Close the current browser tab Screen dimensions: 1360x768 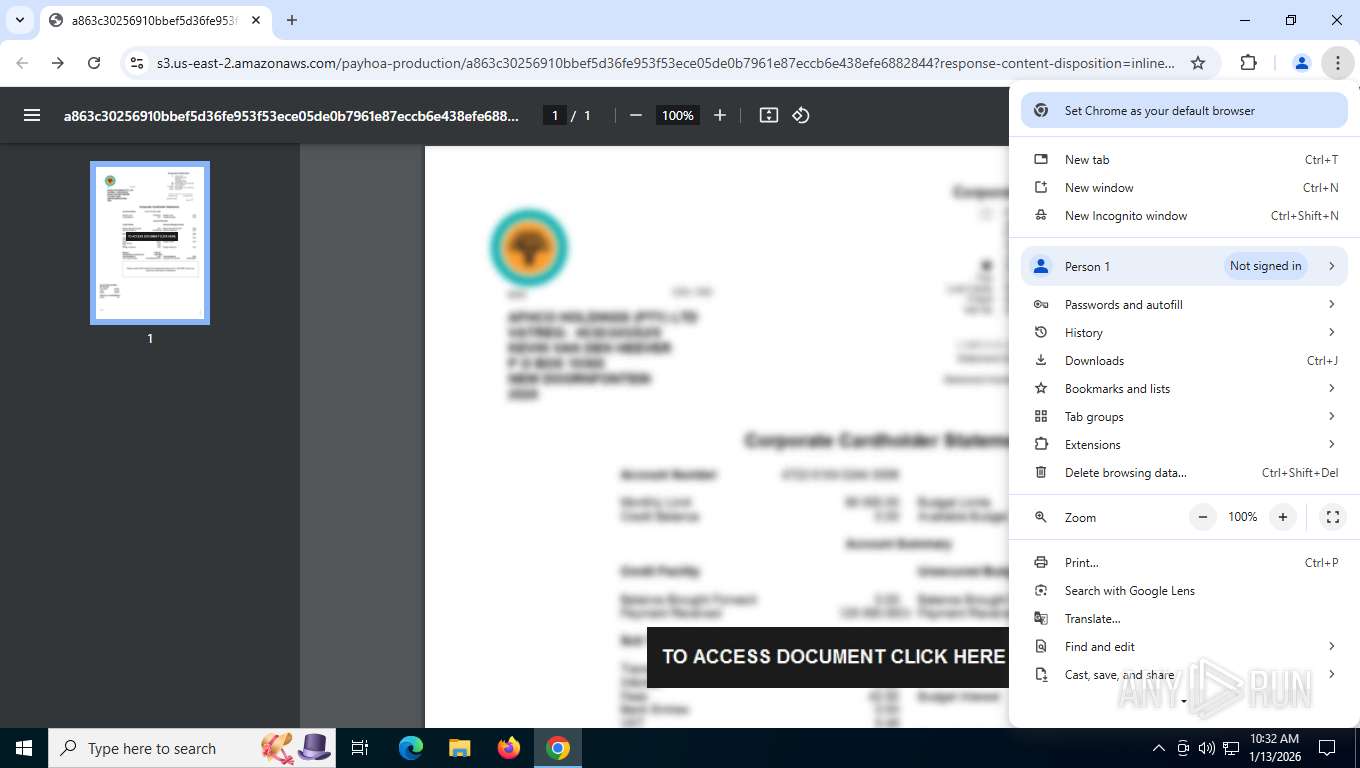256,20
